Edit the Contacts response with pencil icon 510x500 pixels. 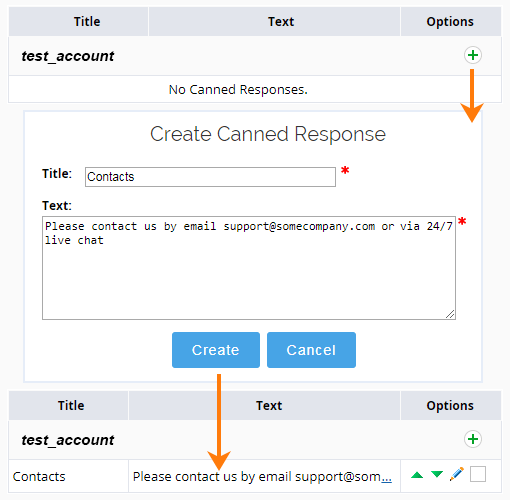coord(456,474)
